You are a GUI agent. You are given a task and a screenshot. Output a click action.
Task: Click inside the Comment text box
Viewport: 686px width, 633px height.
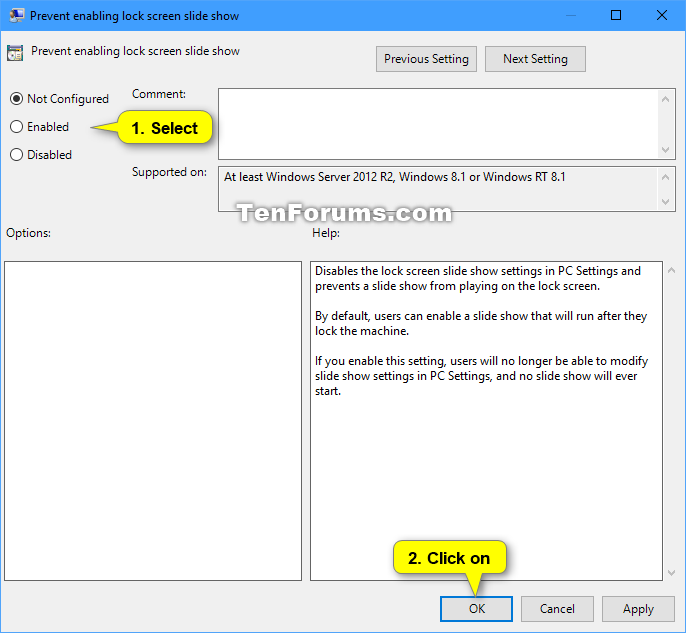click(x=438, y=124)
